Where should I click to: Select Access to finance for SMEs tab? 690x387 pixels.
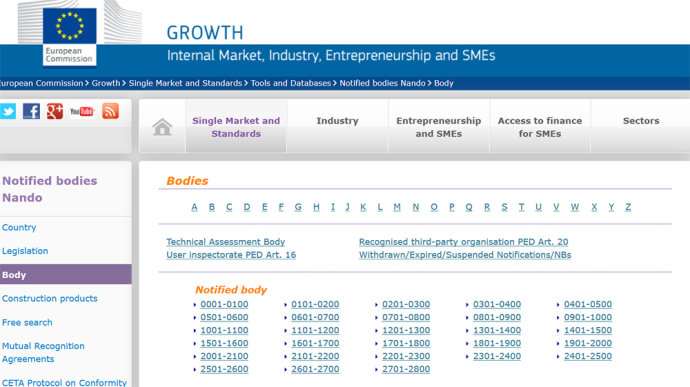tap(540, 127)
